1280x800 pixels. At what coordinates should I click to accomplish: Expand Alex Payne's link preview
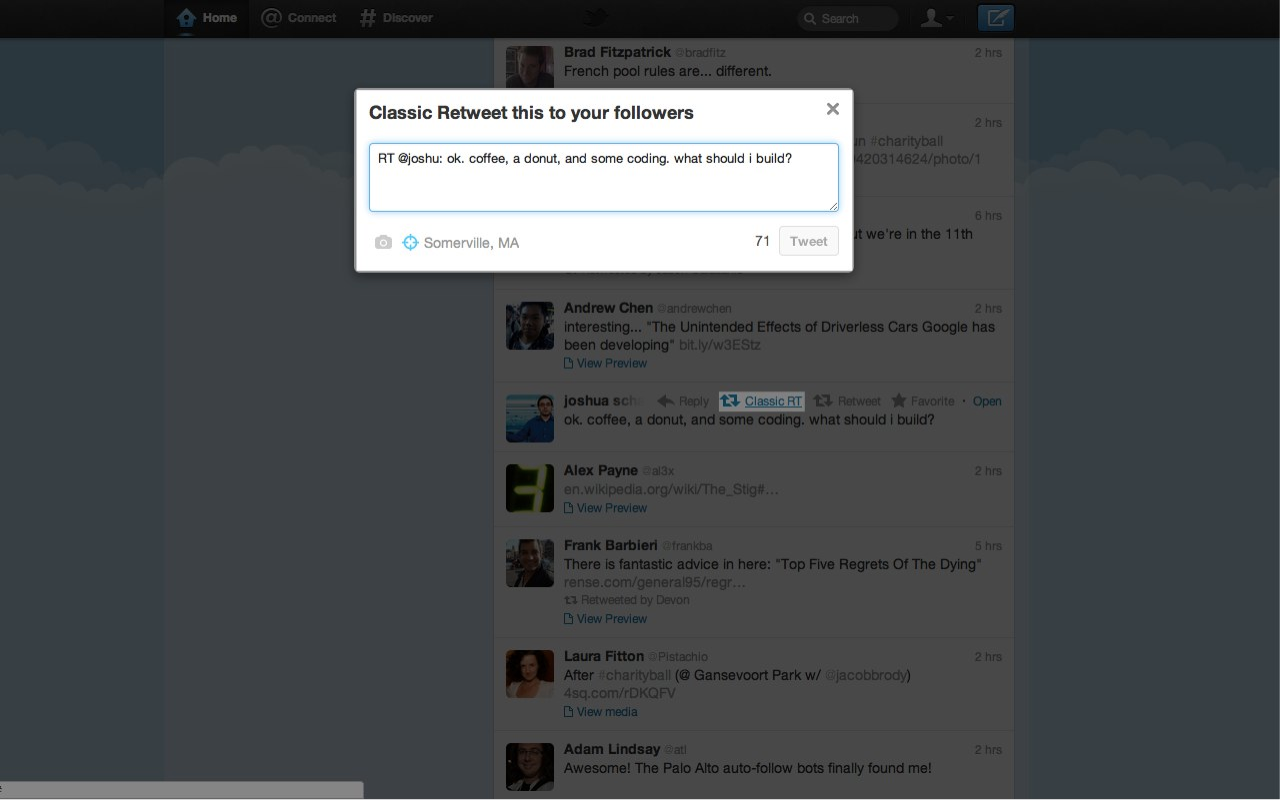[606, 507]
